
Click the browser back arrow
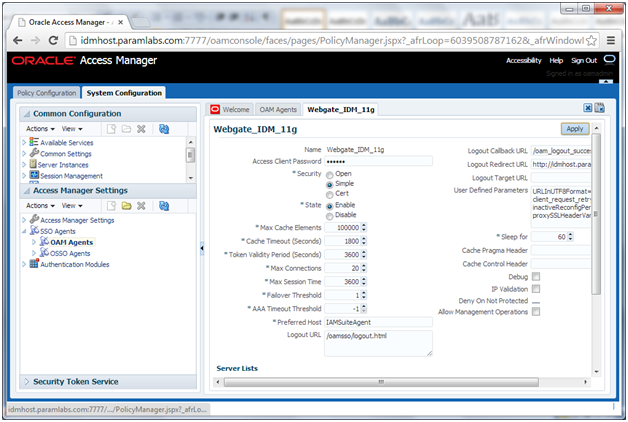coord(18,40)
